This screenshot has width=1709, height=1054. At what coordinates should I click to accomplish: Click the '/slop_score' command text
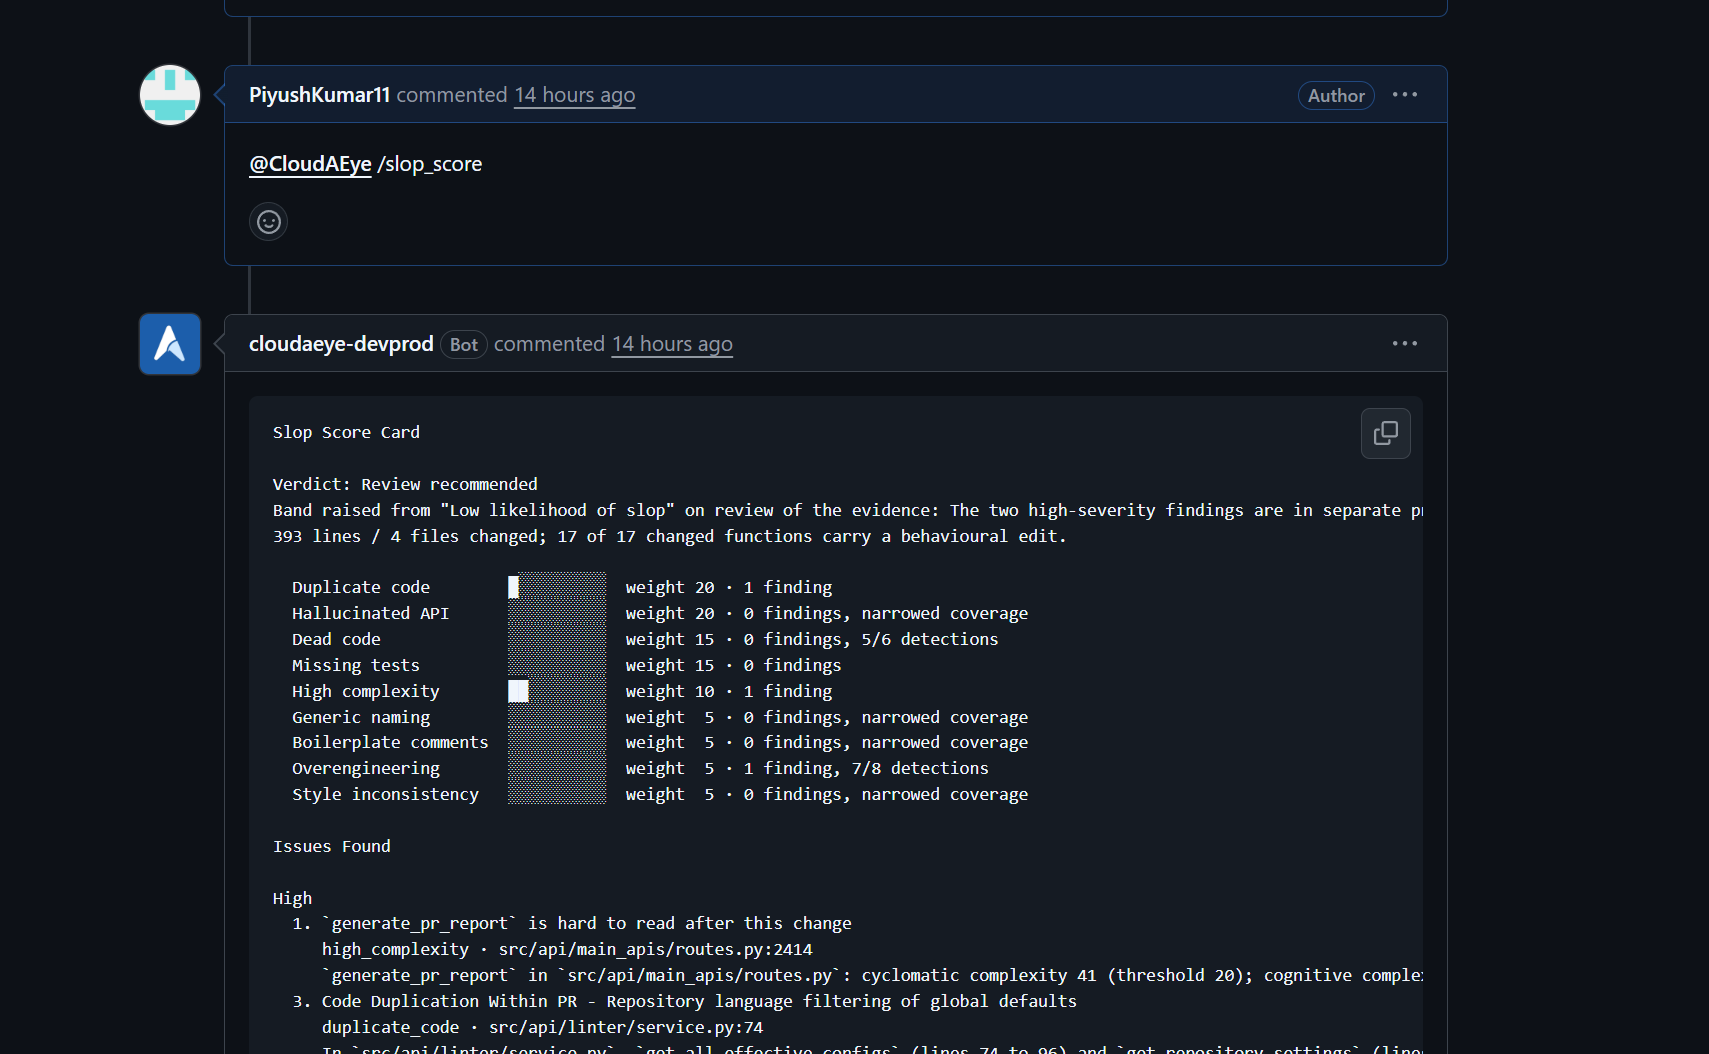pos(430,164)
